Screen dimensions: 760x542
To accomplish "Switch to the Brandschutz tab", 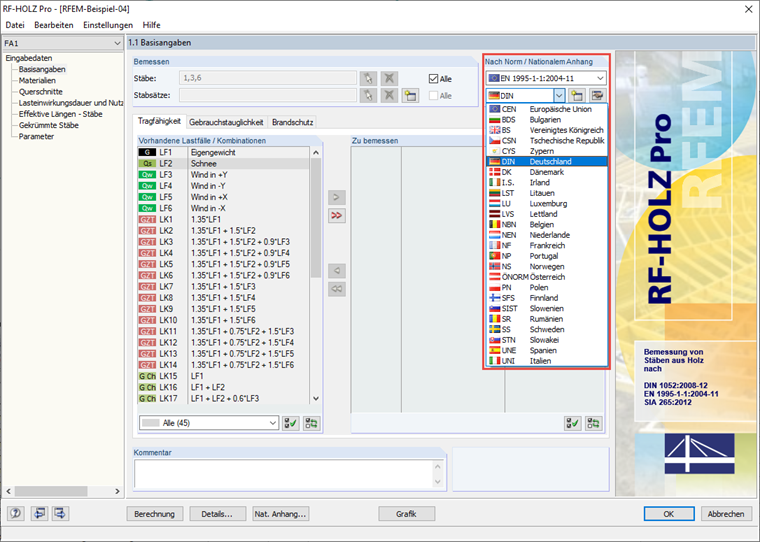I will [x=292, y=122].
